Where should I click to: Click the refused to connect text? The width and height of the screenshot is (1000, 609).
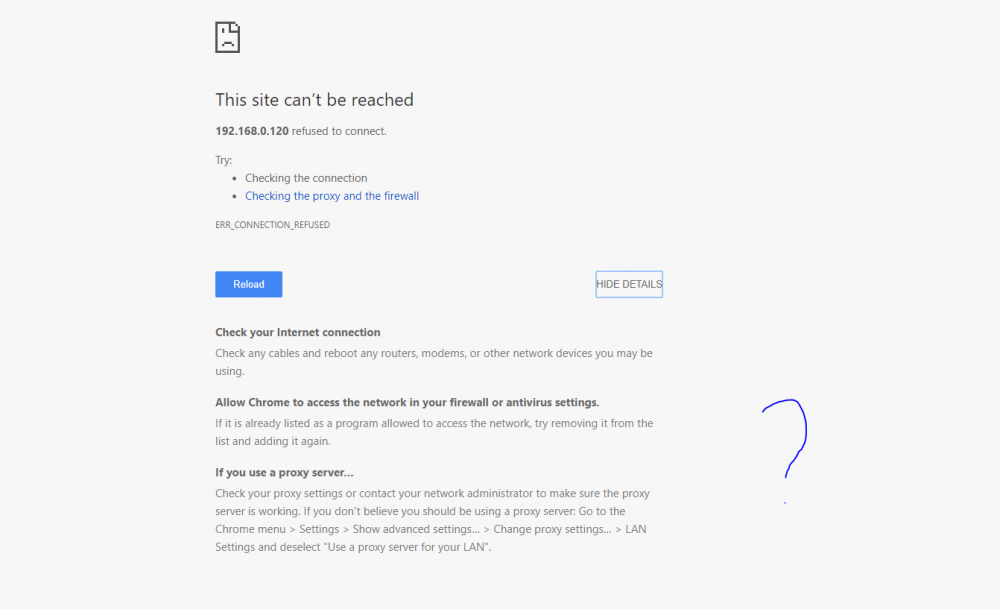[339, 131]
